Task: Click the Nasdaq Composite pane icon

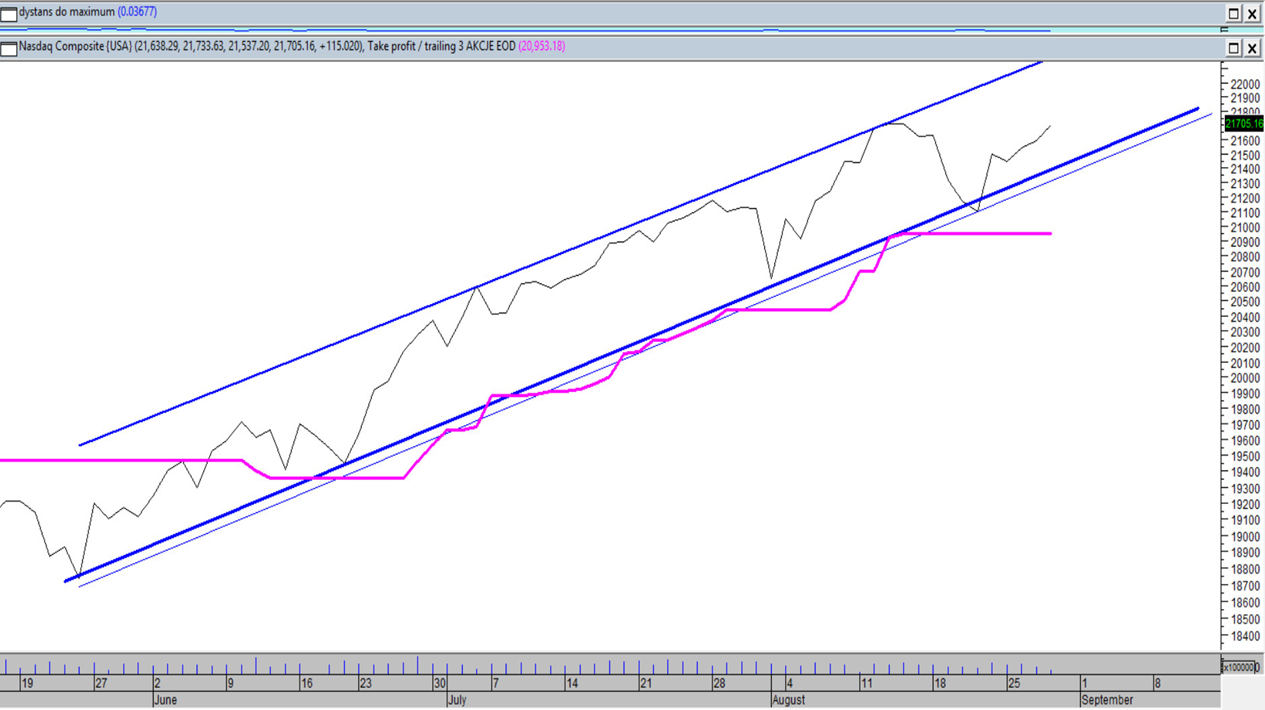Action: coord(9,48)
